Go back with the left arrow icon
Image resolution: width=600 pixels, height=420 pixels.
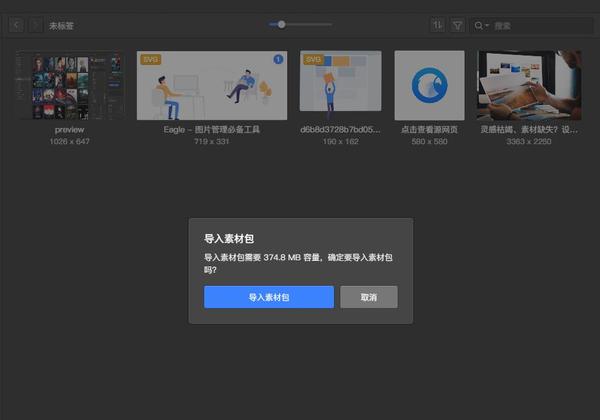(x=16, y=26)
